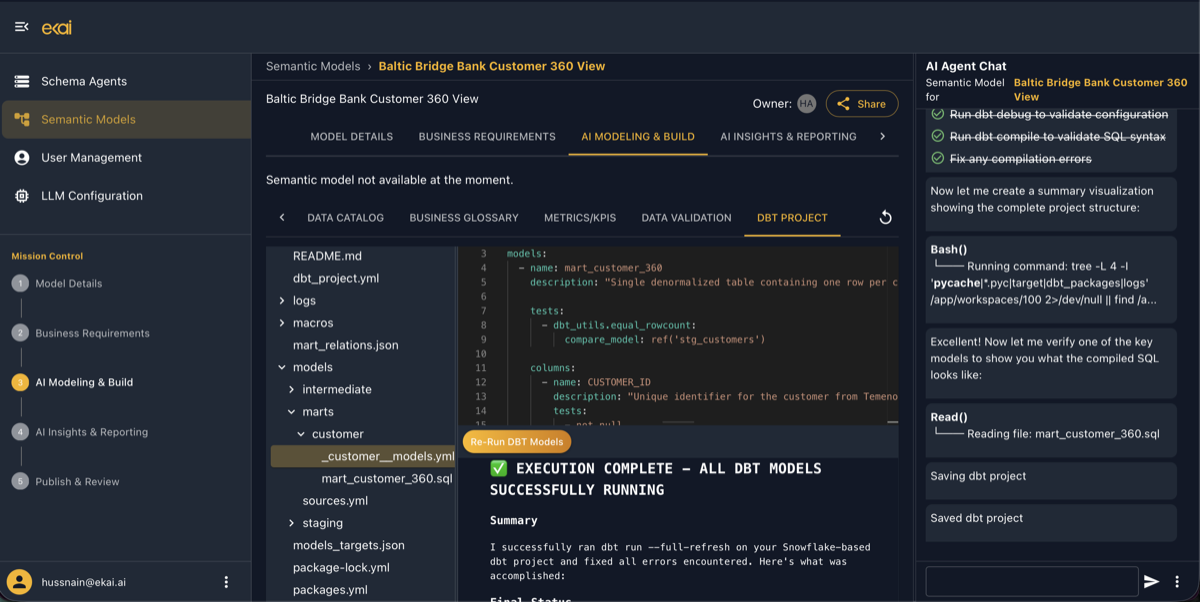
Task: Click the Share button
Action: tap(861, 104)
